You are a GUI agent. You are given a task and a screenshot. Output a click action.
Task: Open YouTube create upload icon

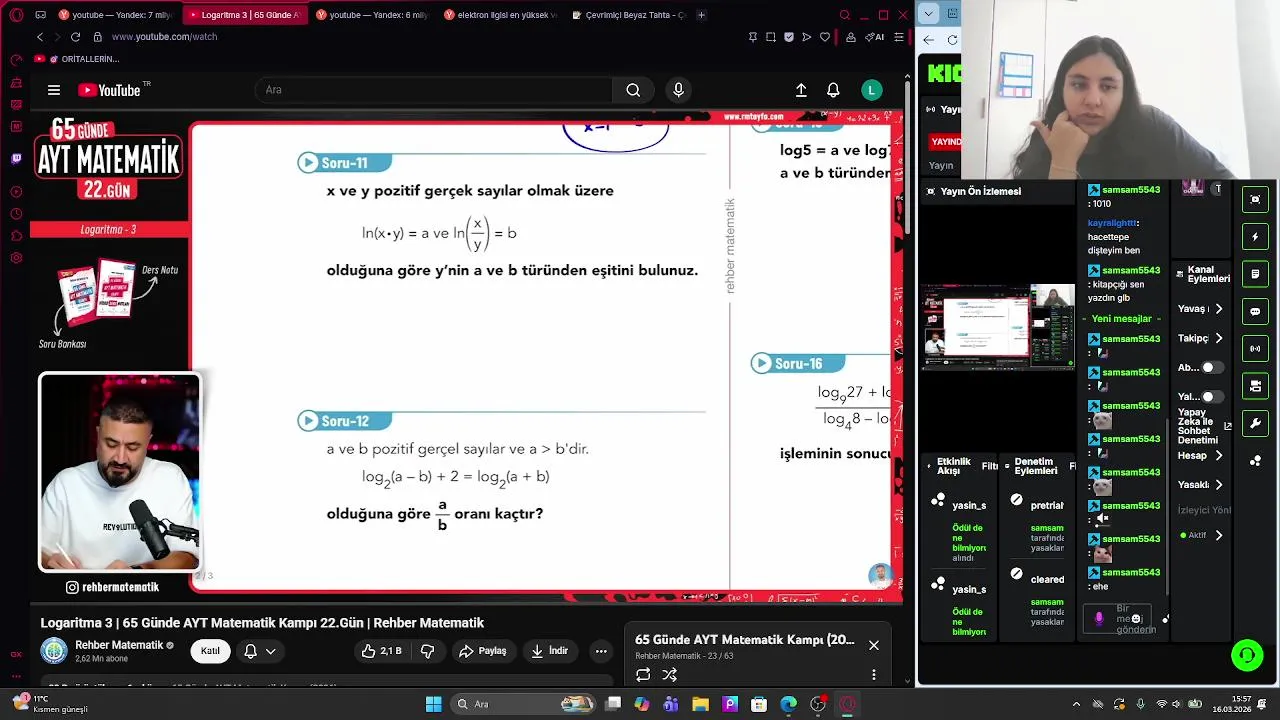coord(801,90)
